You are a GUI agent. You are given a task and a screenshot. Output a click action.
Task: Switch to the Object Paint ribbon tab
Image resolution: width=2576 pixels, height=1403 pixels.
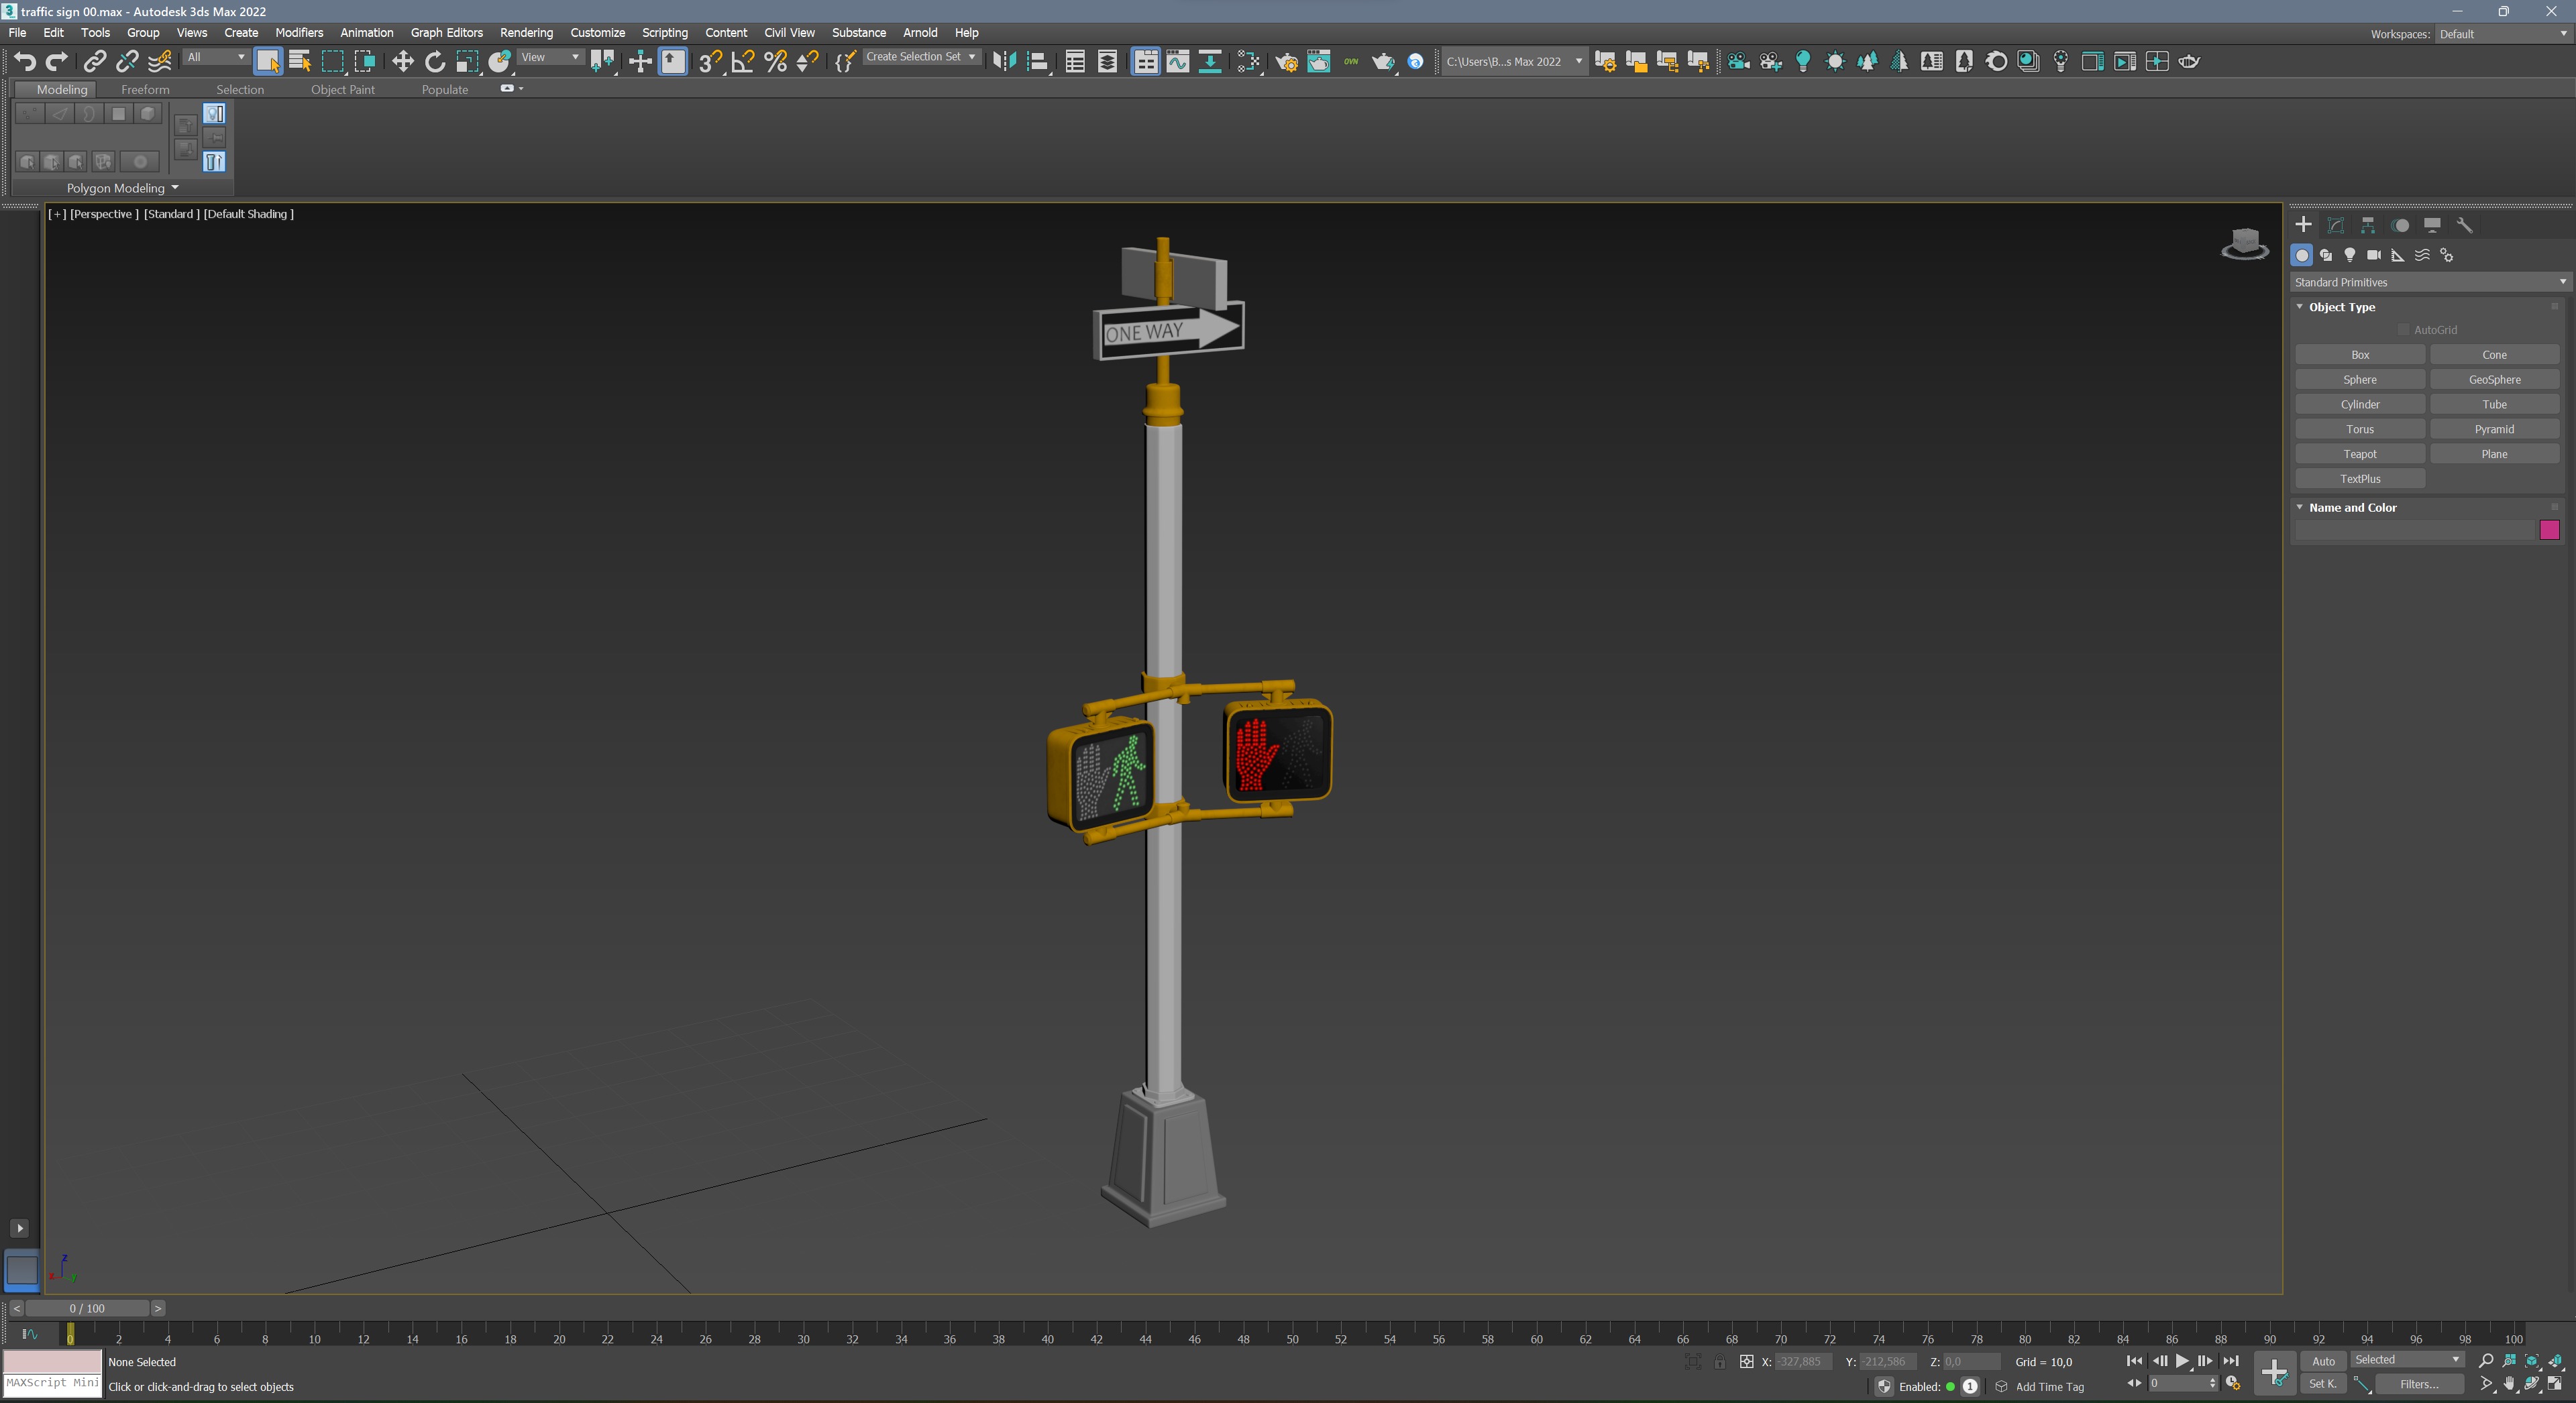coord(343,89)
